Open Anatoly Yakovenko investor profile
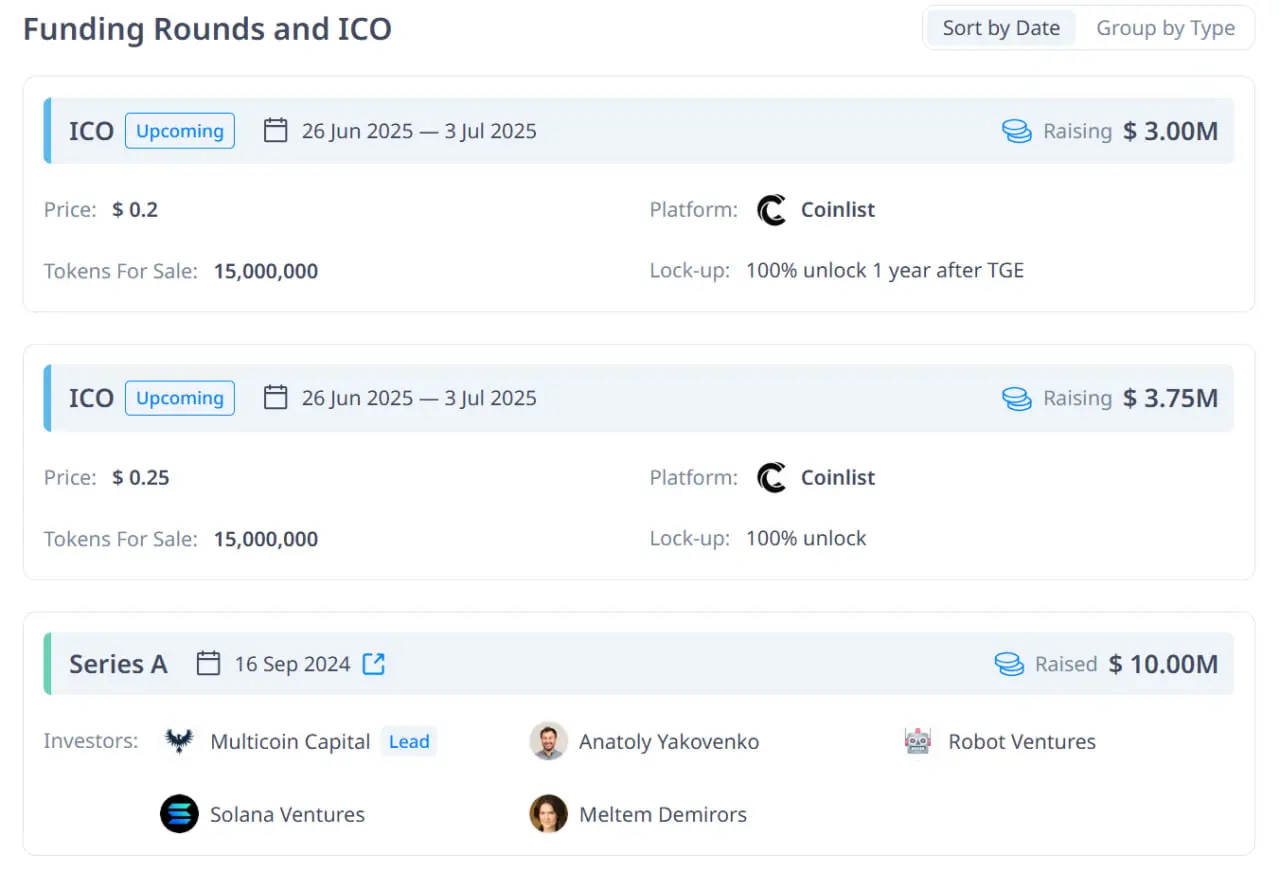The width and height of the screenshot is (1280, 871). (668, 741)
